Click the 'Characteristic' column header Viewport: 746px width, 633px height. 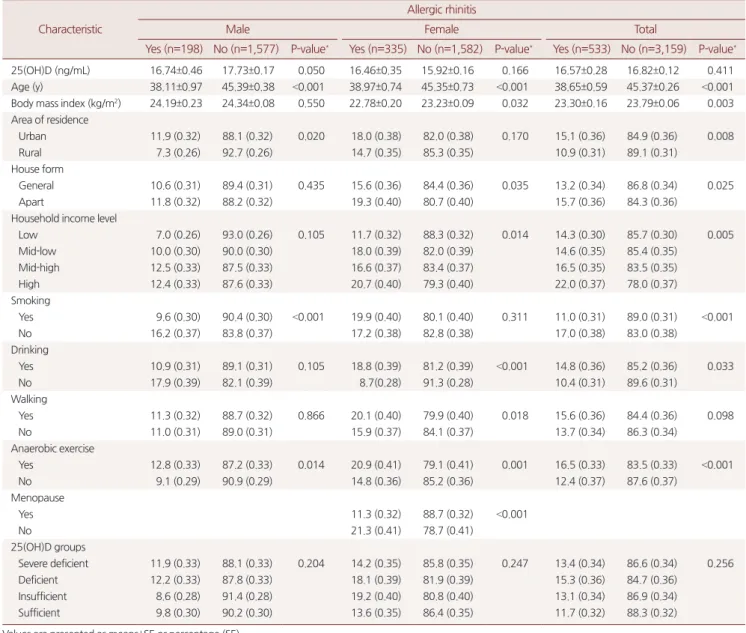click(x=70, y=30)
